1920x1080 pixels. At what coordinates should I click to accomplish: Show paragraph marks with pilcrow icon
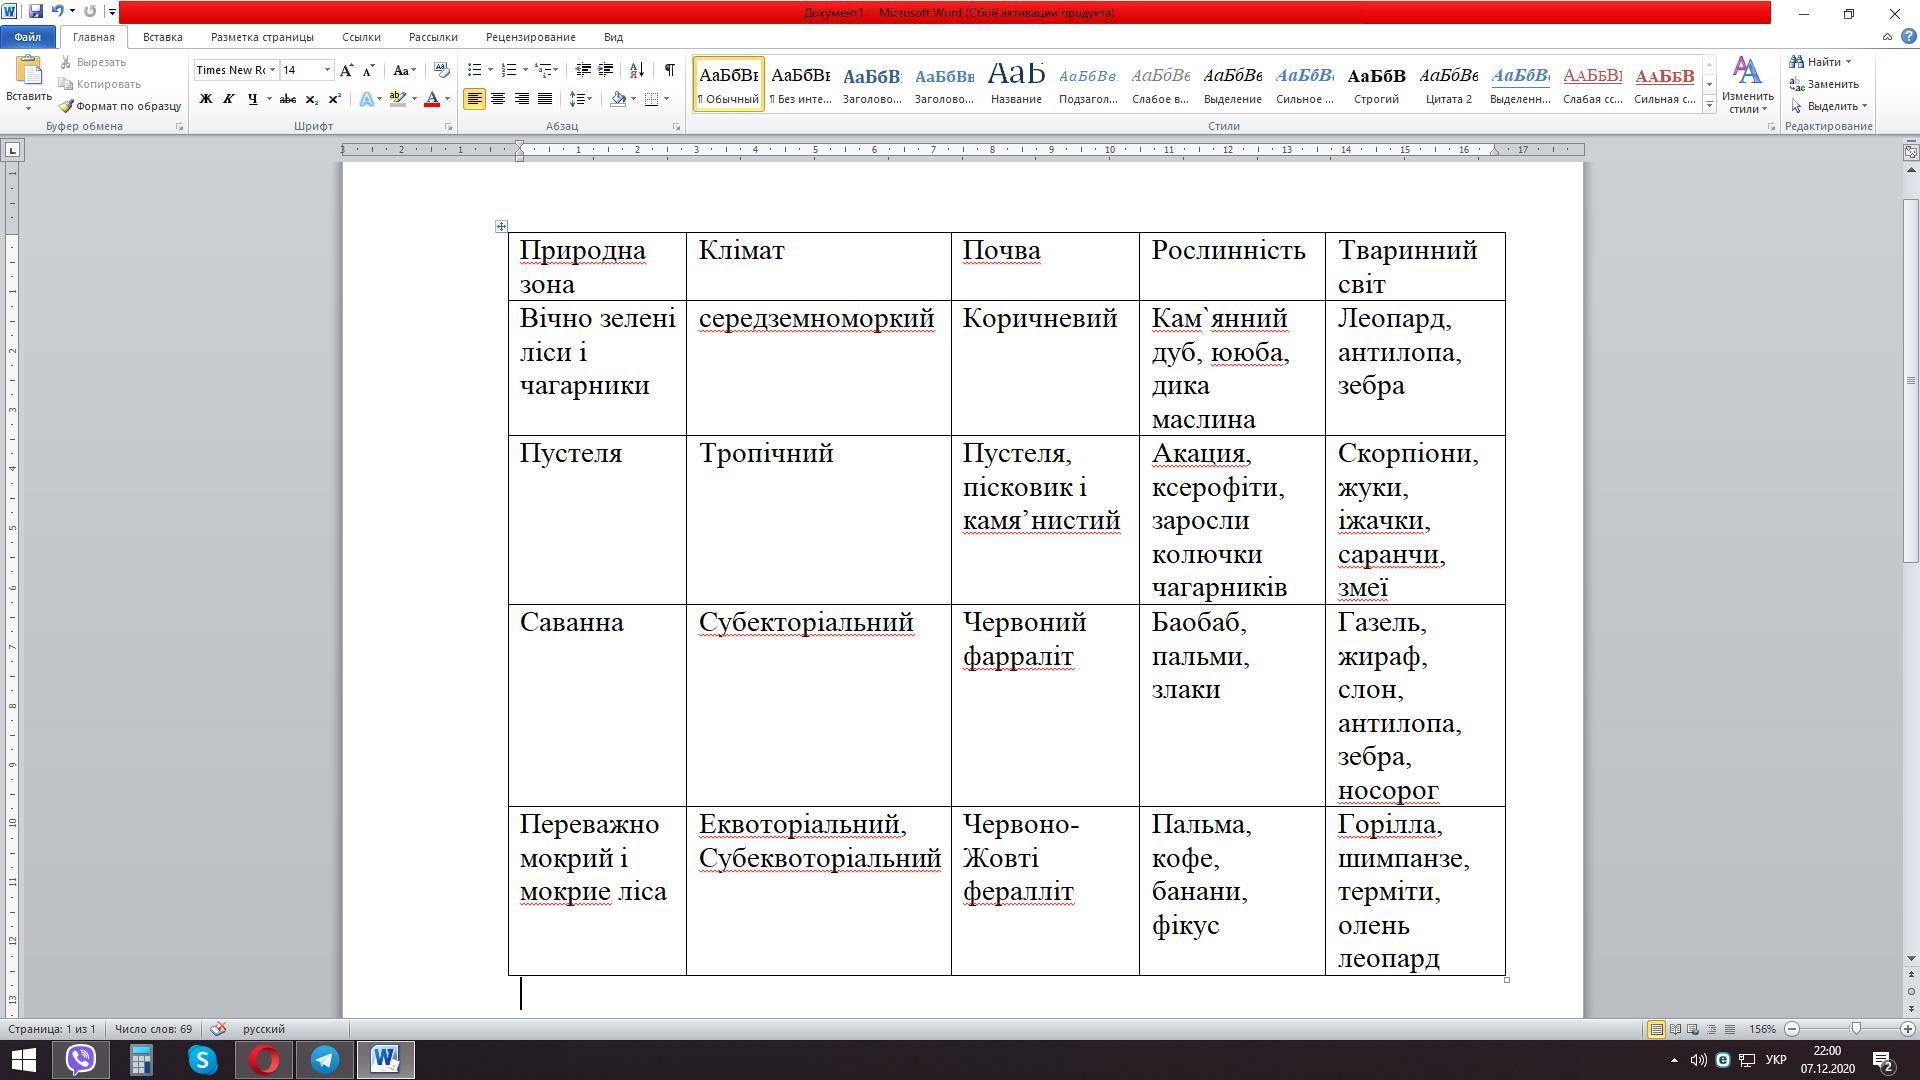pyautogui.click(x=669, y=70)
